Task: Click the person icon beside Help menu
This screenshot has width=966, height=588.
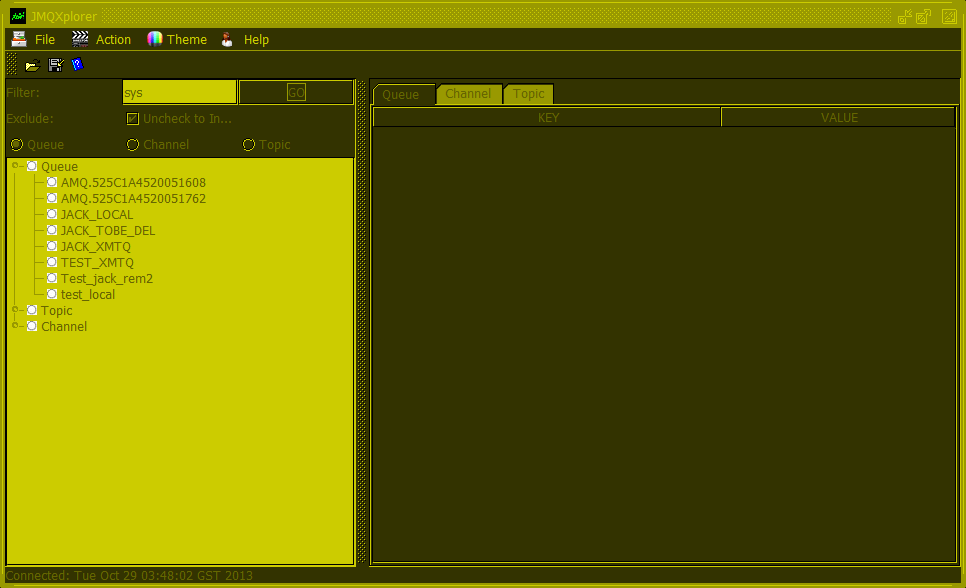Action: pos(227,39)
